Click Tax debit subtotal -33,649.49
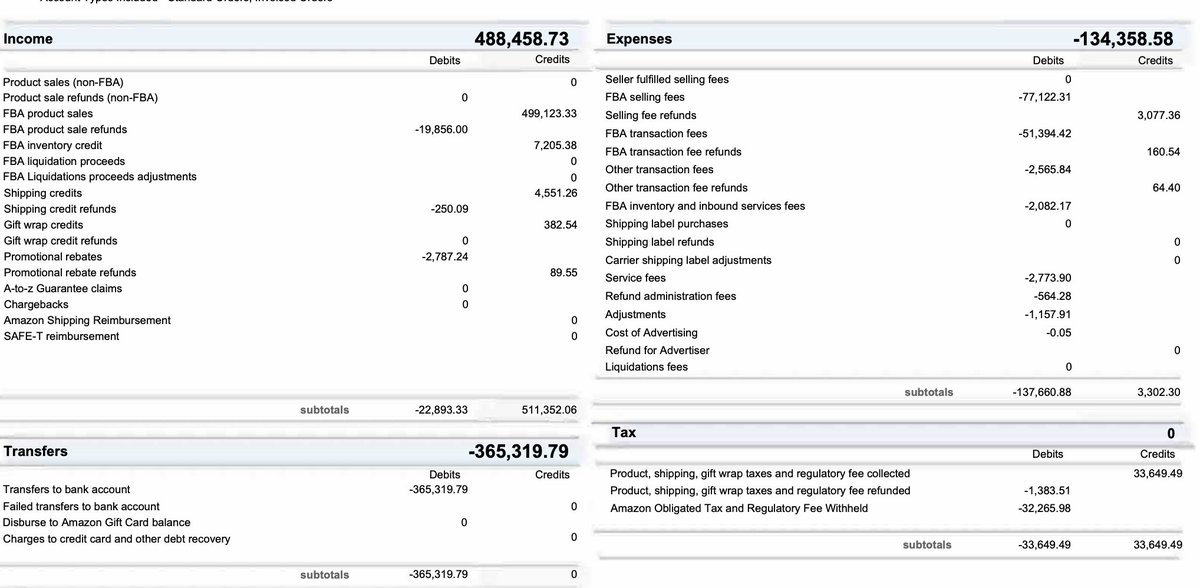Image resolution: width=1200 pixels, height=588 pixels. point(1044,545)
